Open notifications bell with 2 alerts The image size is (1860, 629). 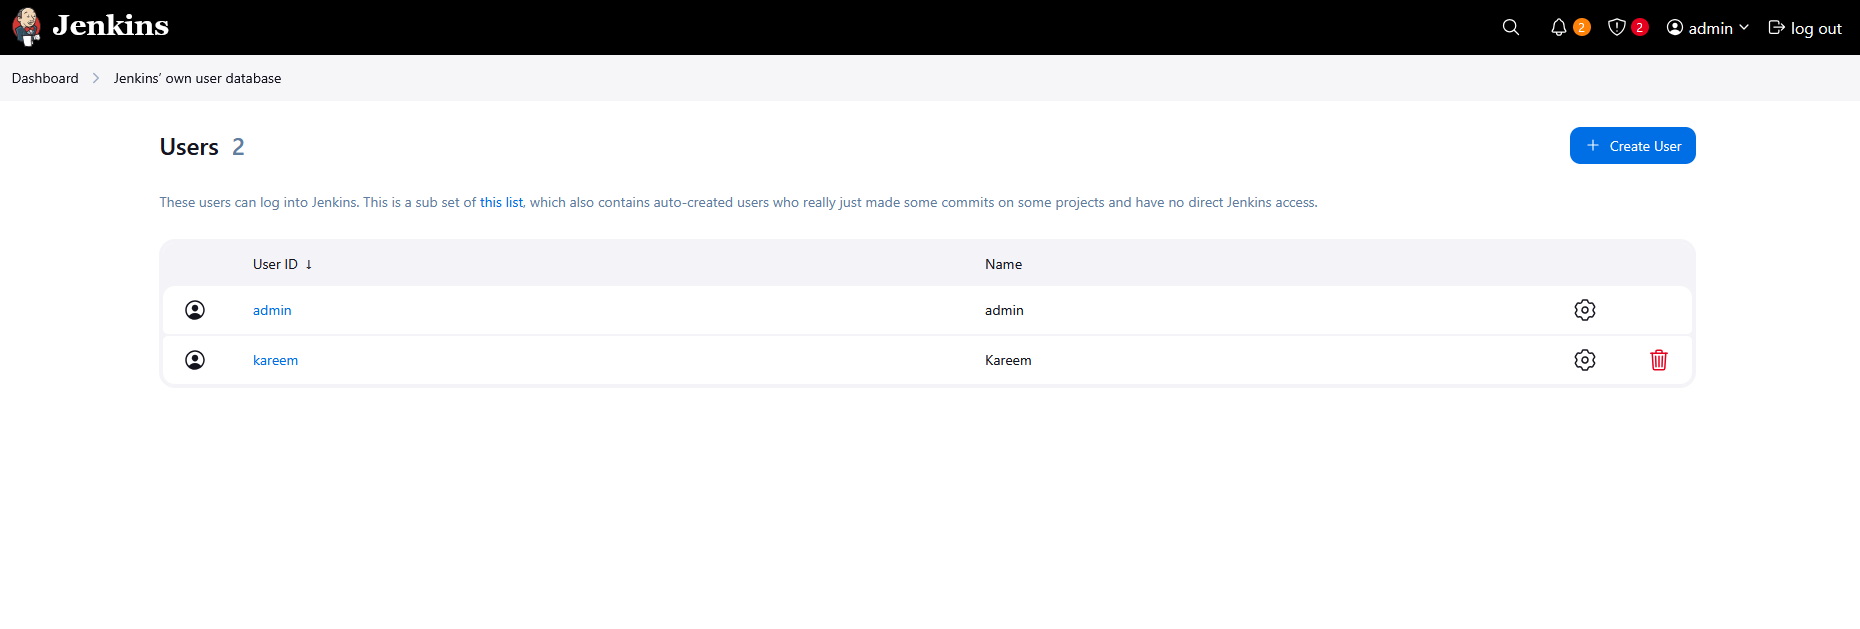[x=1559, y=27]
